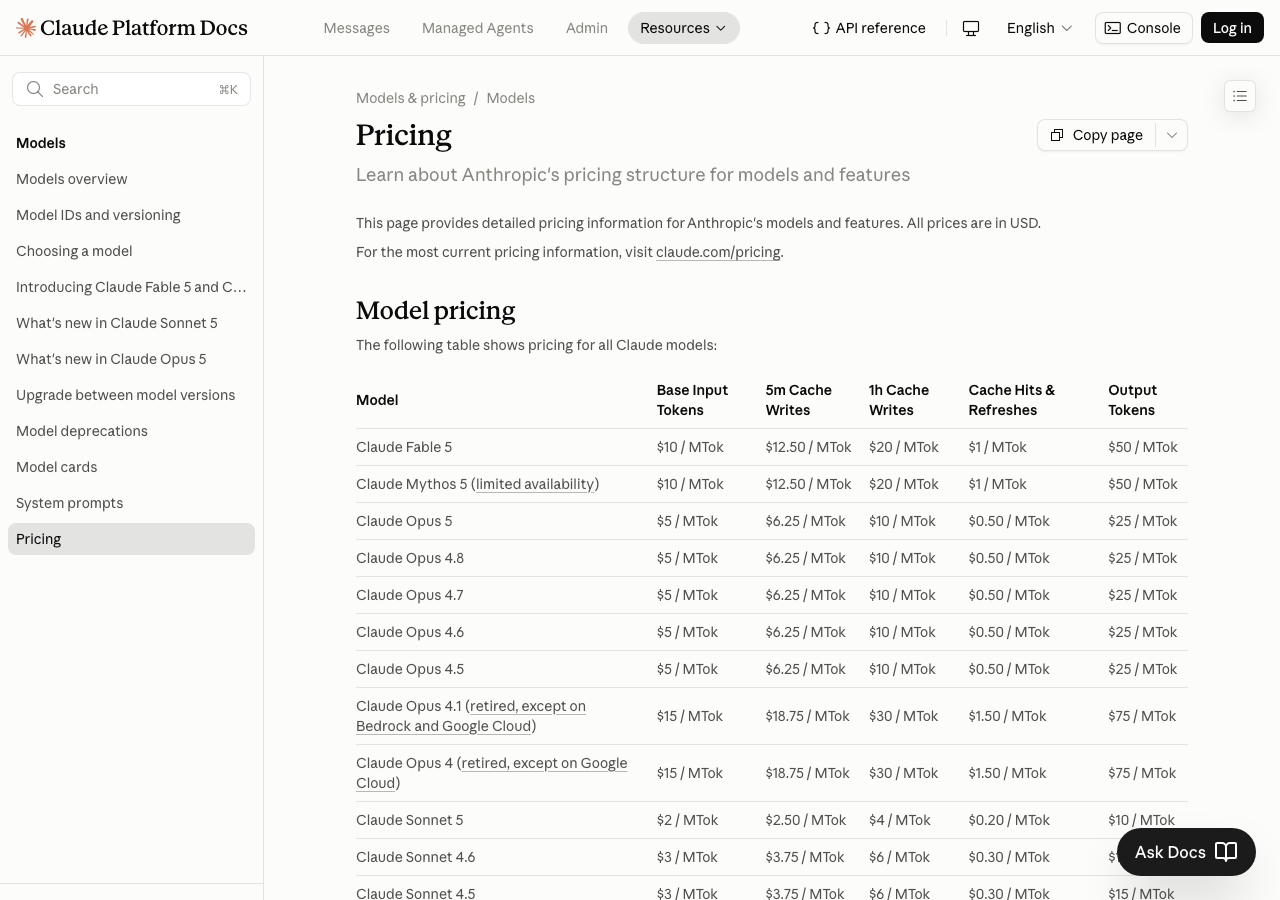1280x900 pixels.
Task: Click Claude Sonnet 5's $2 / MTok input price
Action: (x=687, y=820)
